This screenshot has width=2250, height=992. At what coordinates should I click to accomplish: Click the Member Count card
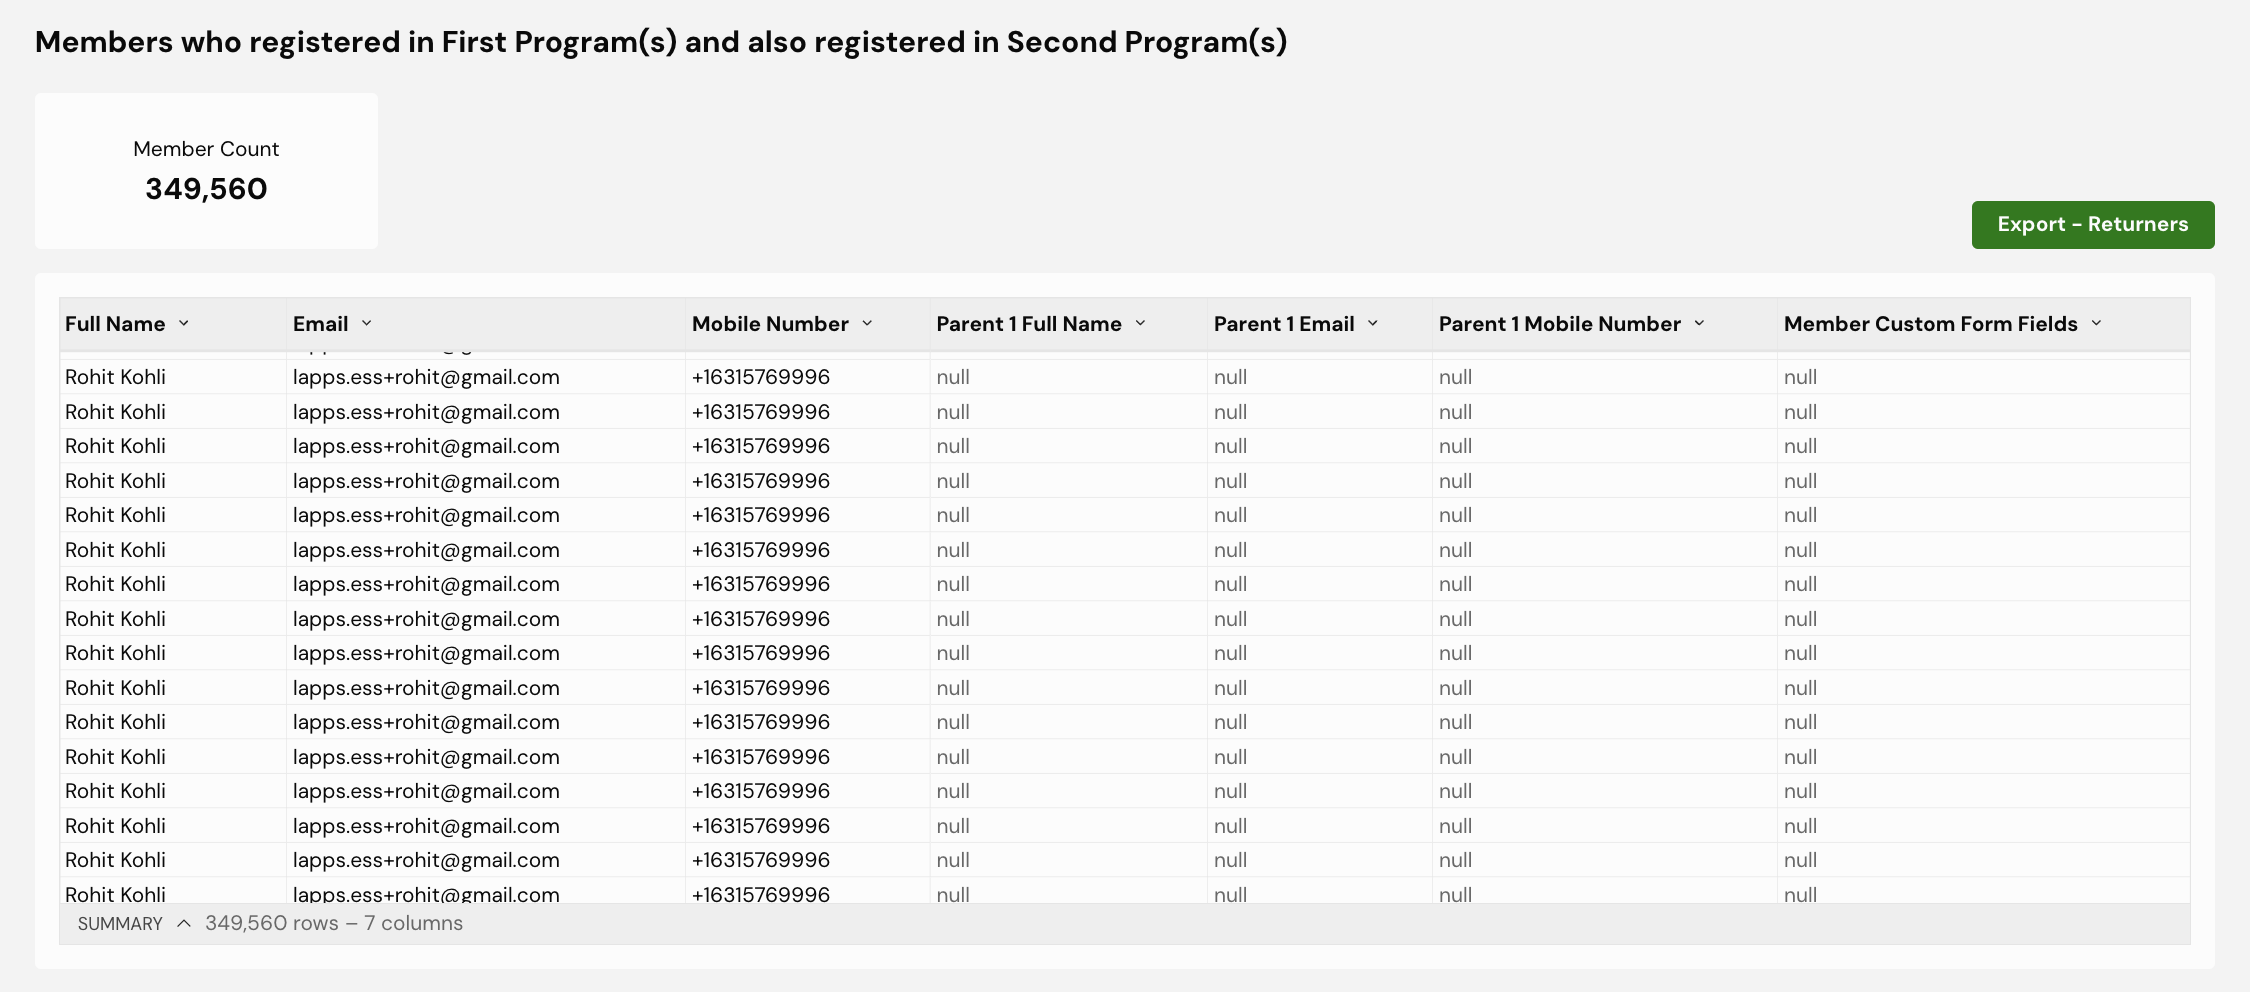pos(206,171)
